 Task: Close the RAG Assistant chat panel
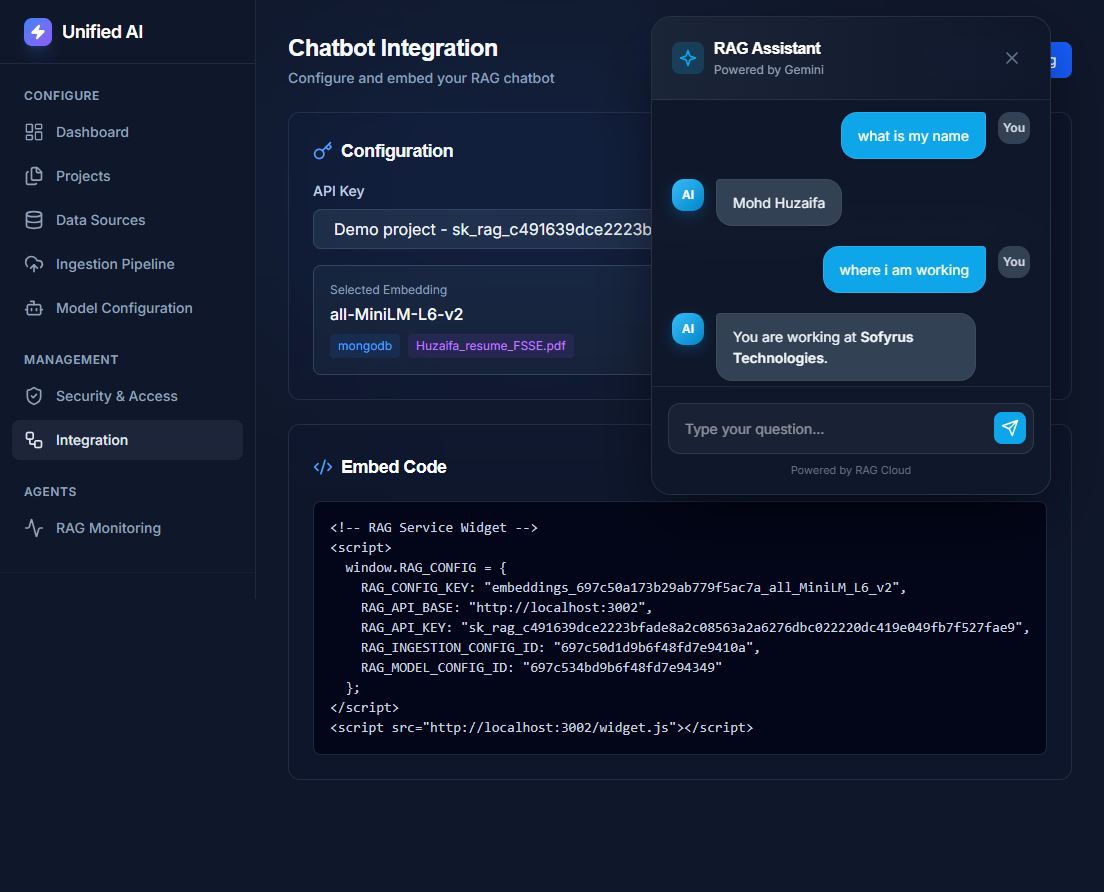(x=1012, y=58)
